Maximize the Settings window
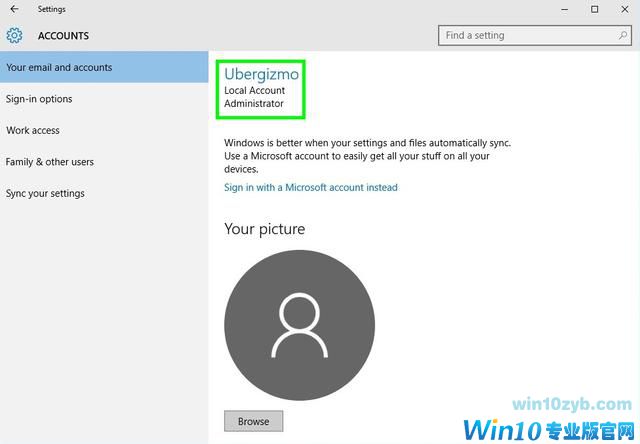The width and height of the screenshot is (640, 444). tap(595, 9)
